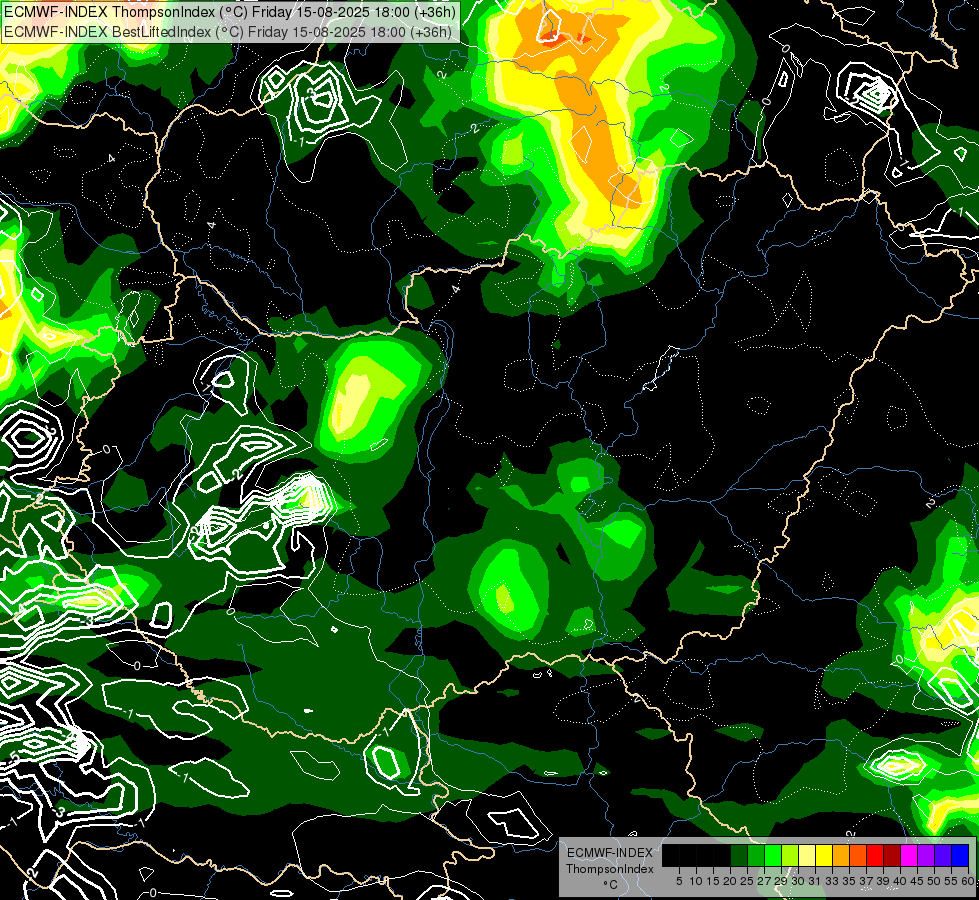Click the dark red 39–40 legend swatch
This screenshot has height=900, width=979.
coord(892,856)
